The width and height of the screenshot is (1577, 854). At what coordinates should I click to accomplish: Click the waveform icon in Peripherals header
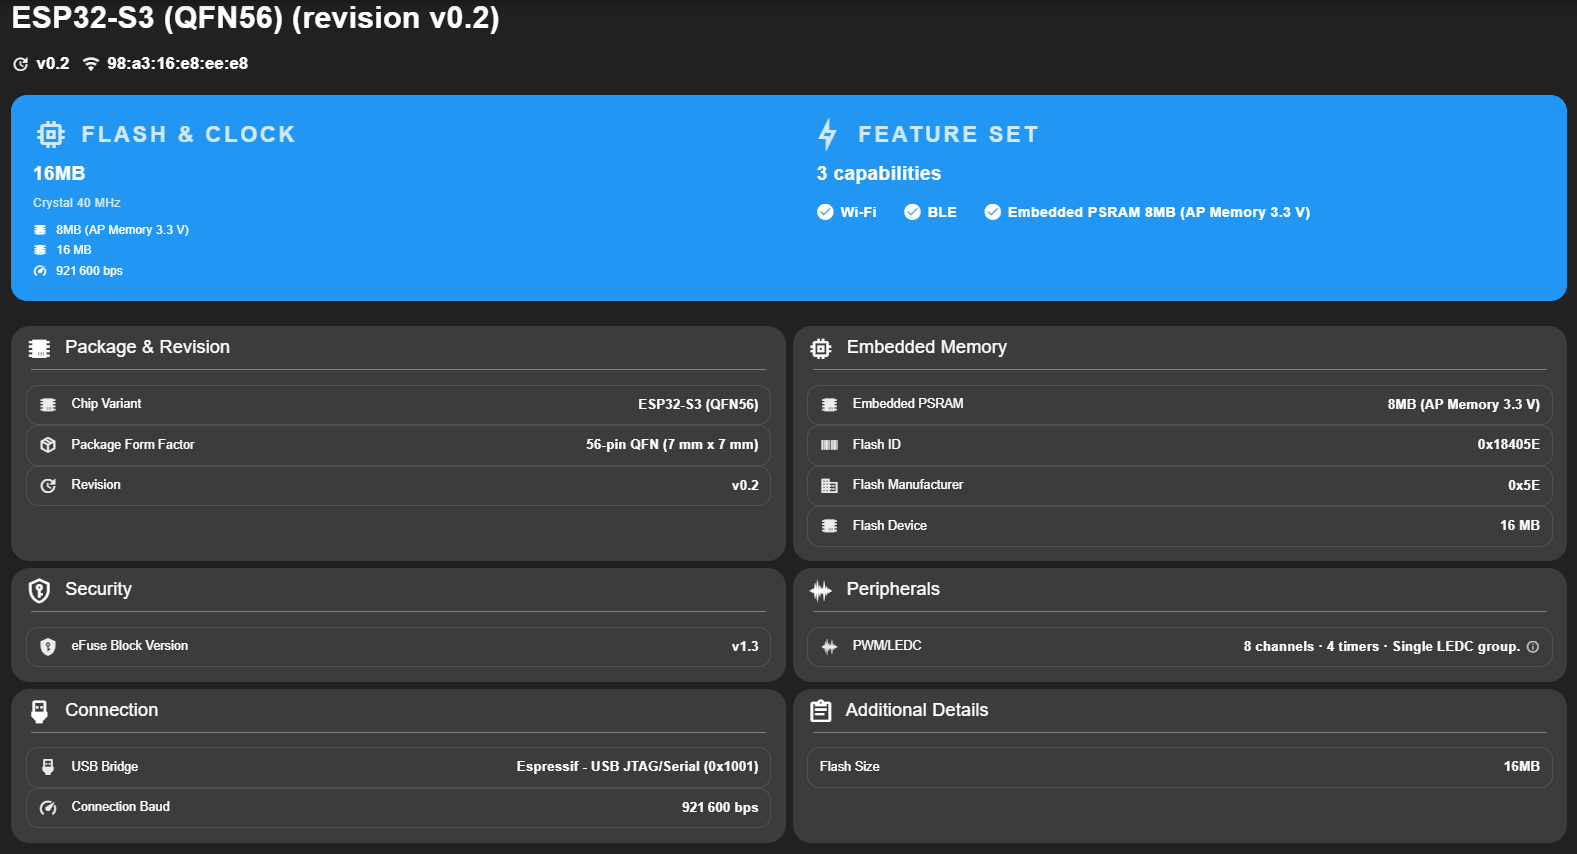[821, 590]
